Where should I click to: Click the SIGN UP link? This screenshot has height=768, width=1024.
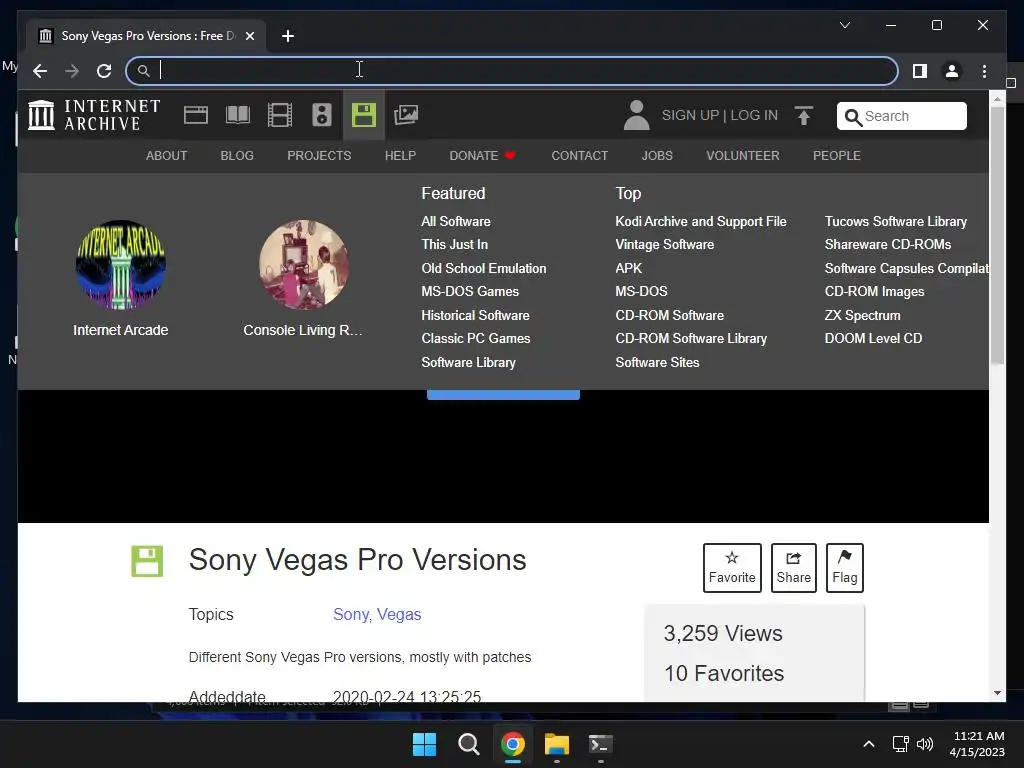[690, 115]
